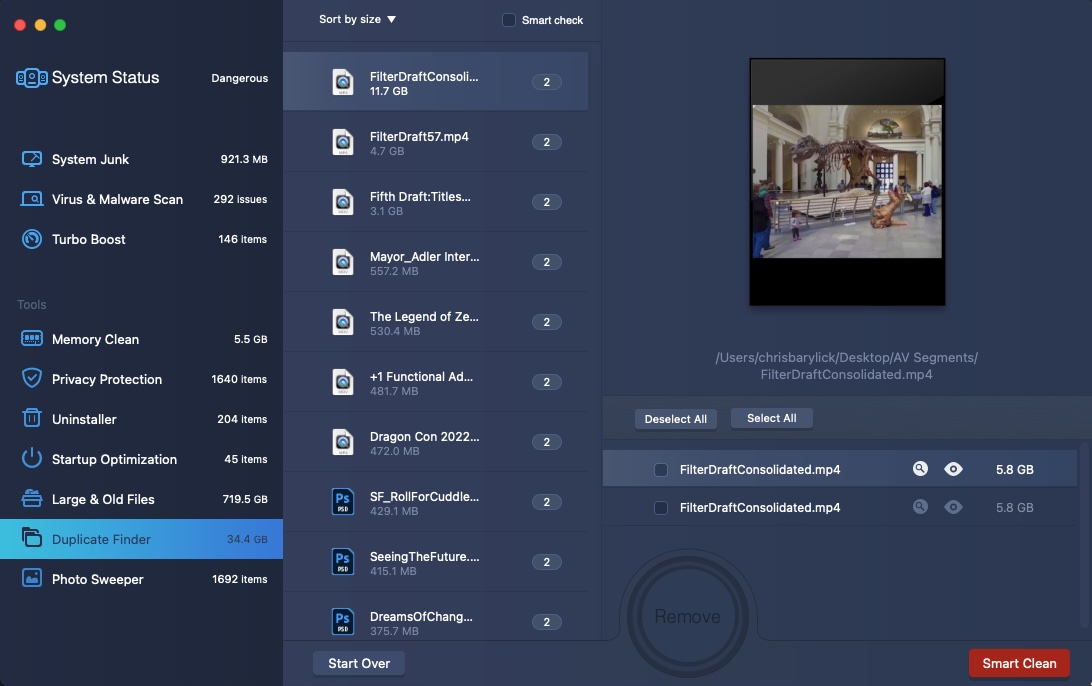Viewport: 1092px width, 686px height.
Task: Click the Start Over button
Action: point(359,663)
